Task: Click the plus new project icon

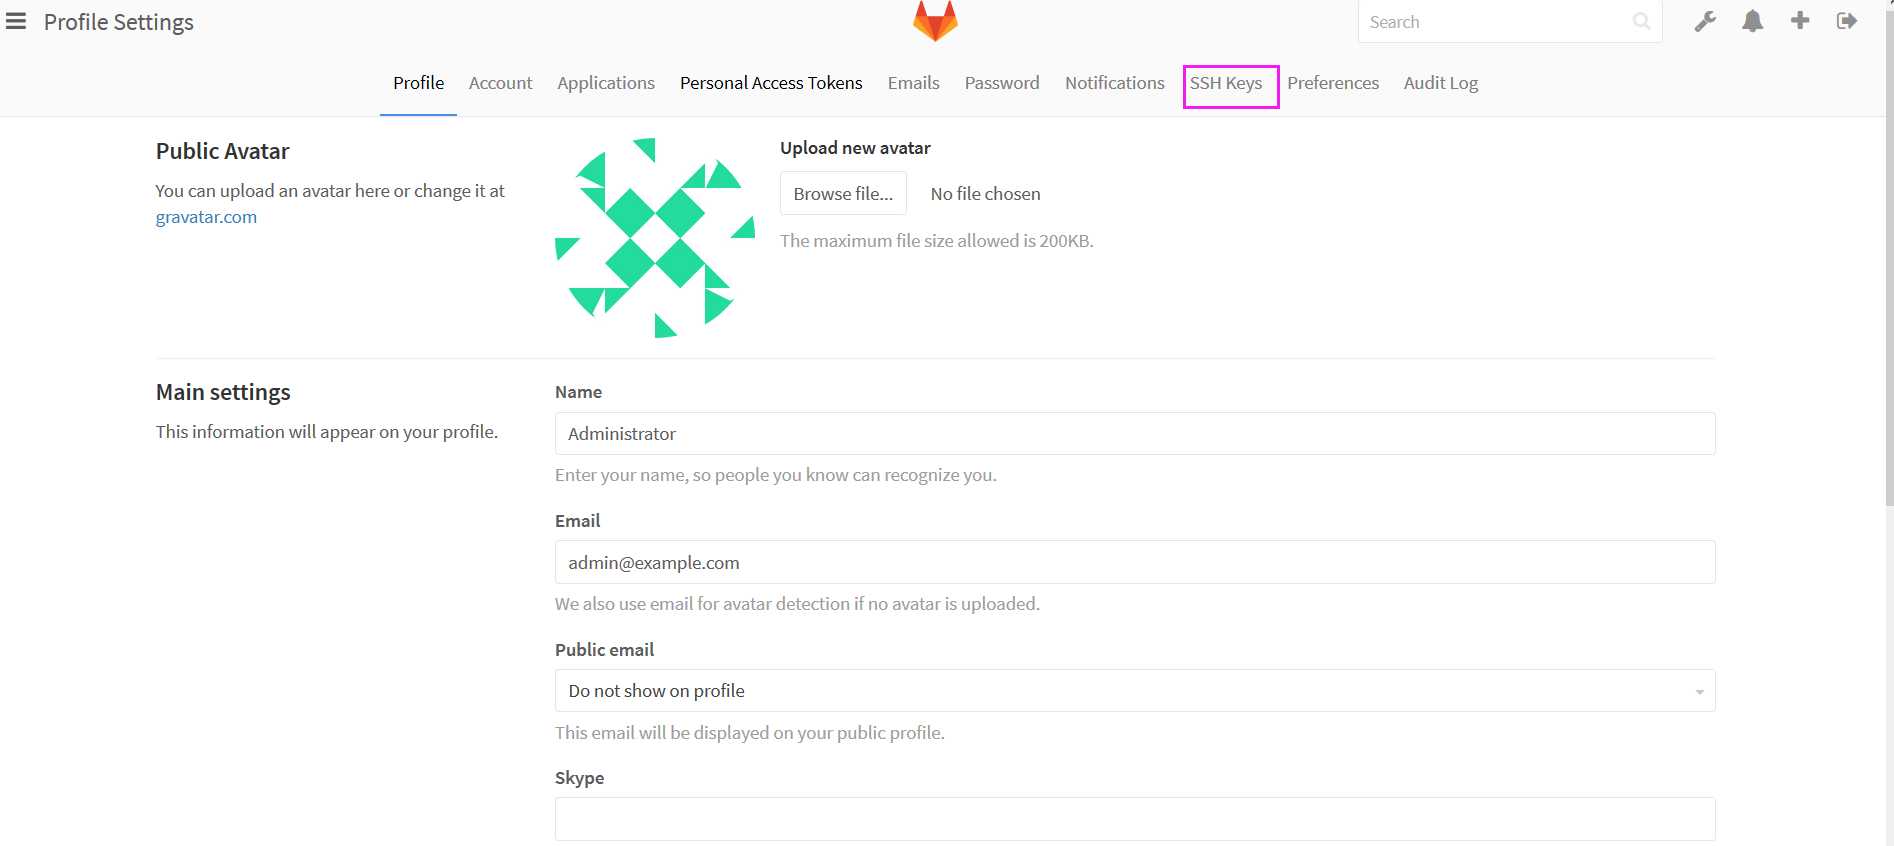Action: (x=1800, y=20)
